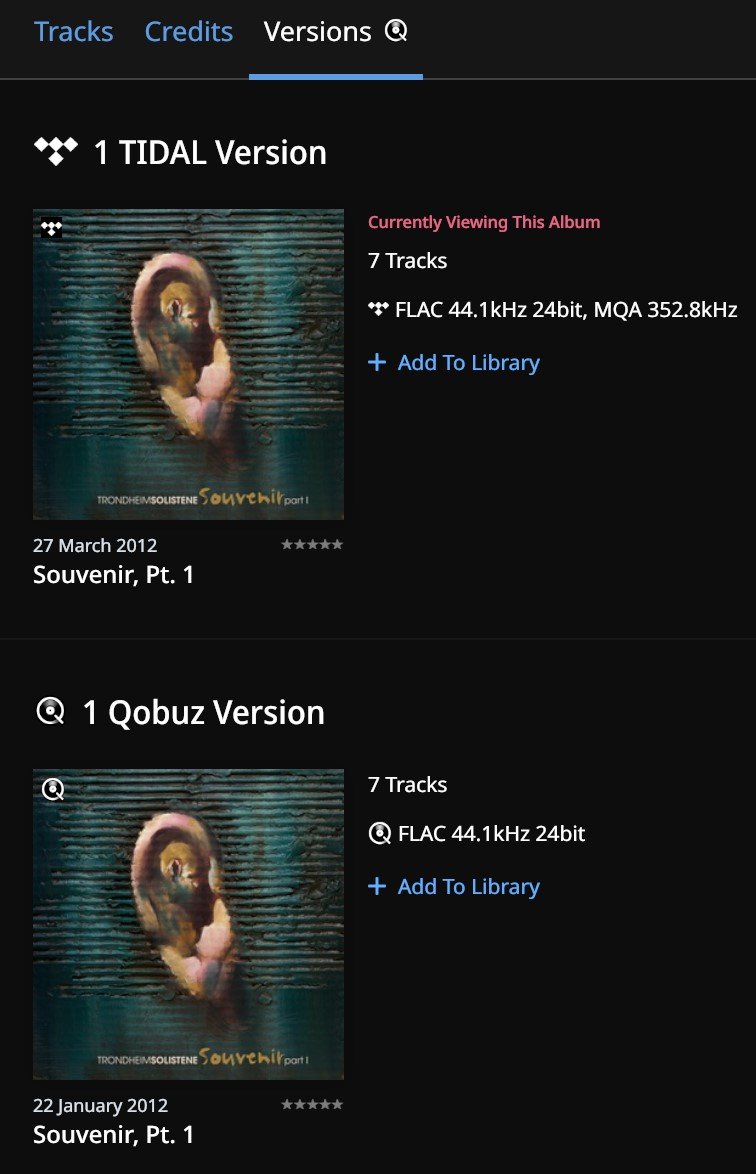Viewport: 756px width, 1174px height.
Task: Click the TIDAL logo in section heading
Action: point(56,151)
